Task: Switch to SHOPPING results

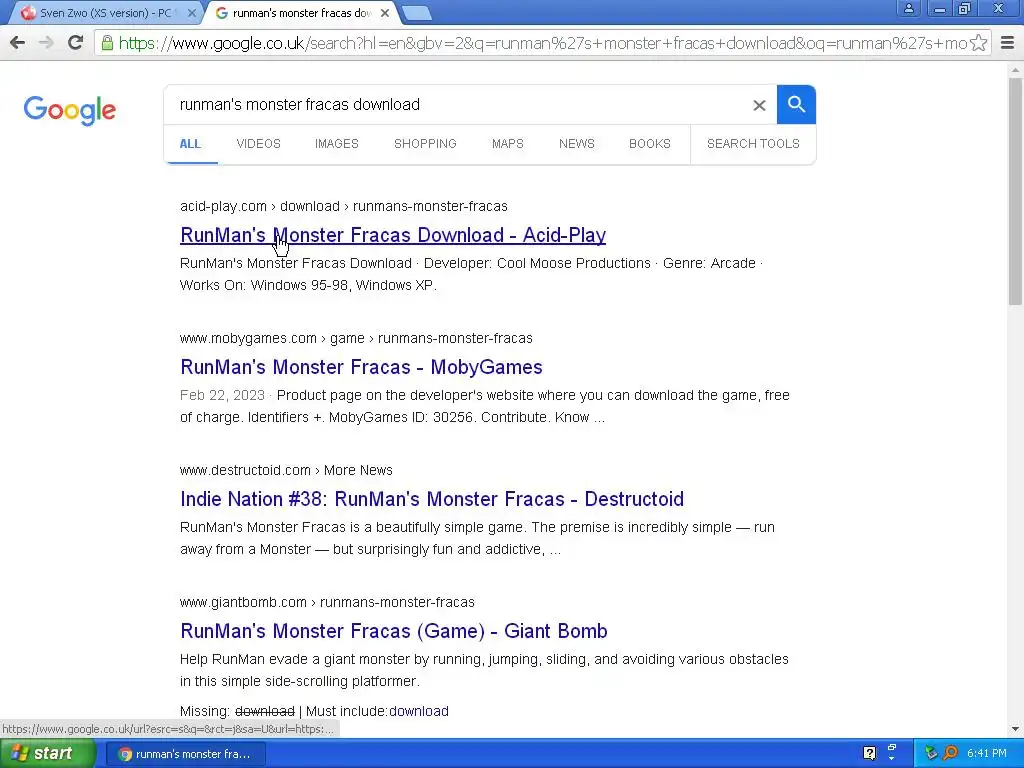Action: (425, 144)
